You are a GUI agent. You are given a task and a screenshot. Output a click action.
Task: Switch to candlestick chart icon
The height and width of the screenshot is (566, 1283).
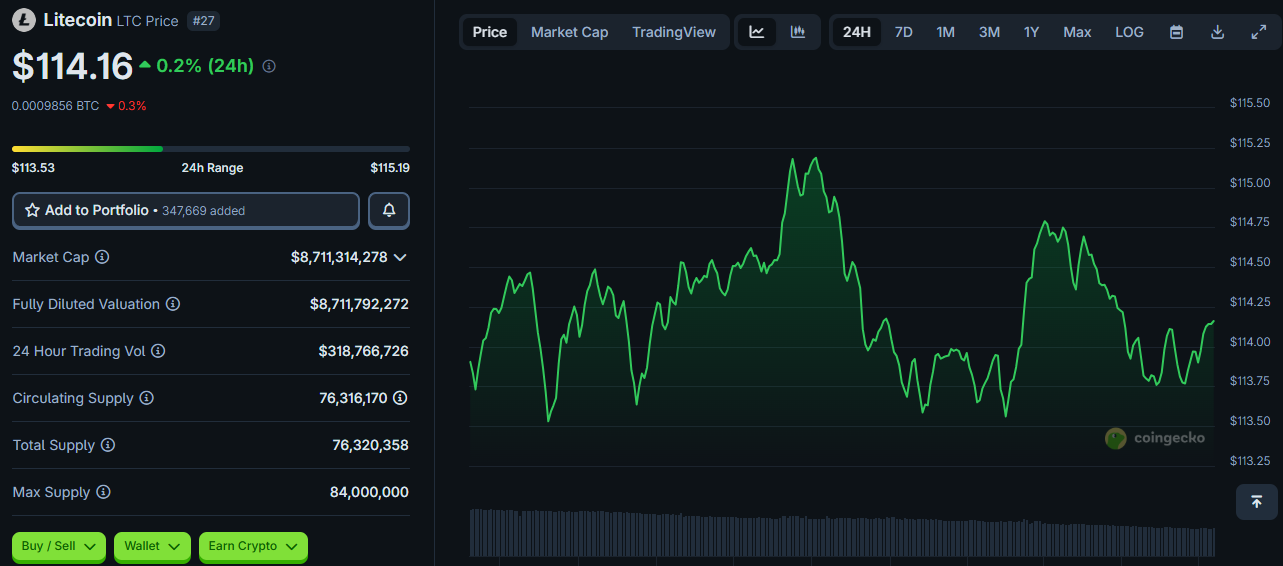click(798, 32)
